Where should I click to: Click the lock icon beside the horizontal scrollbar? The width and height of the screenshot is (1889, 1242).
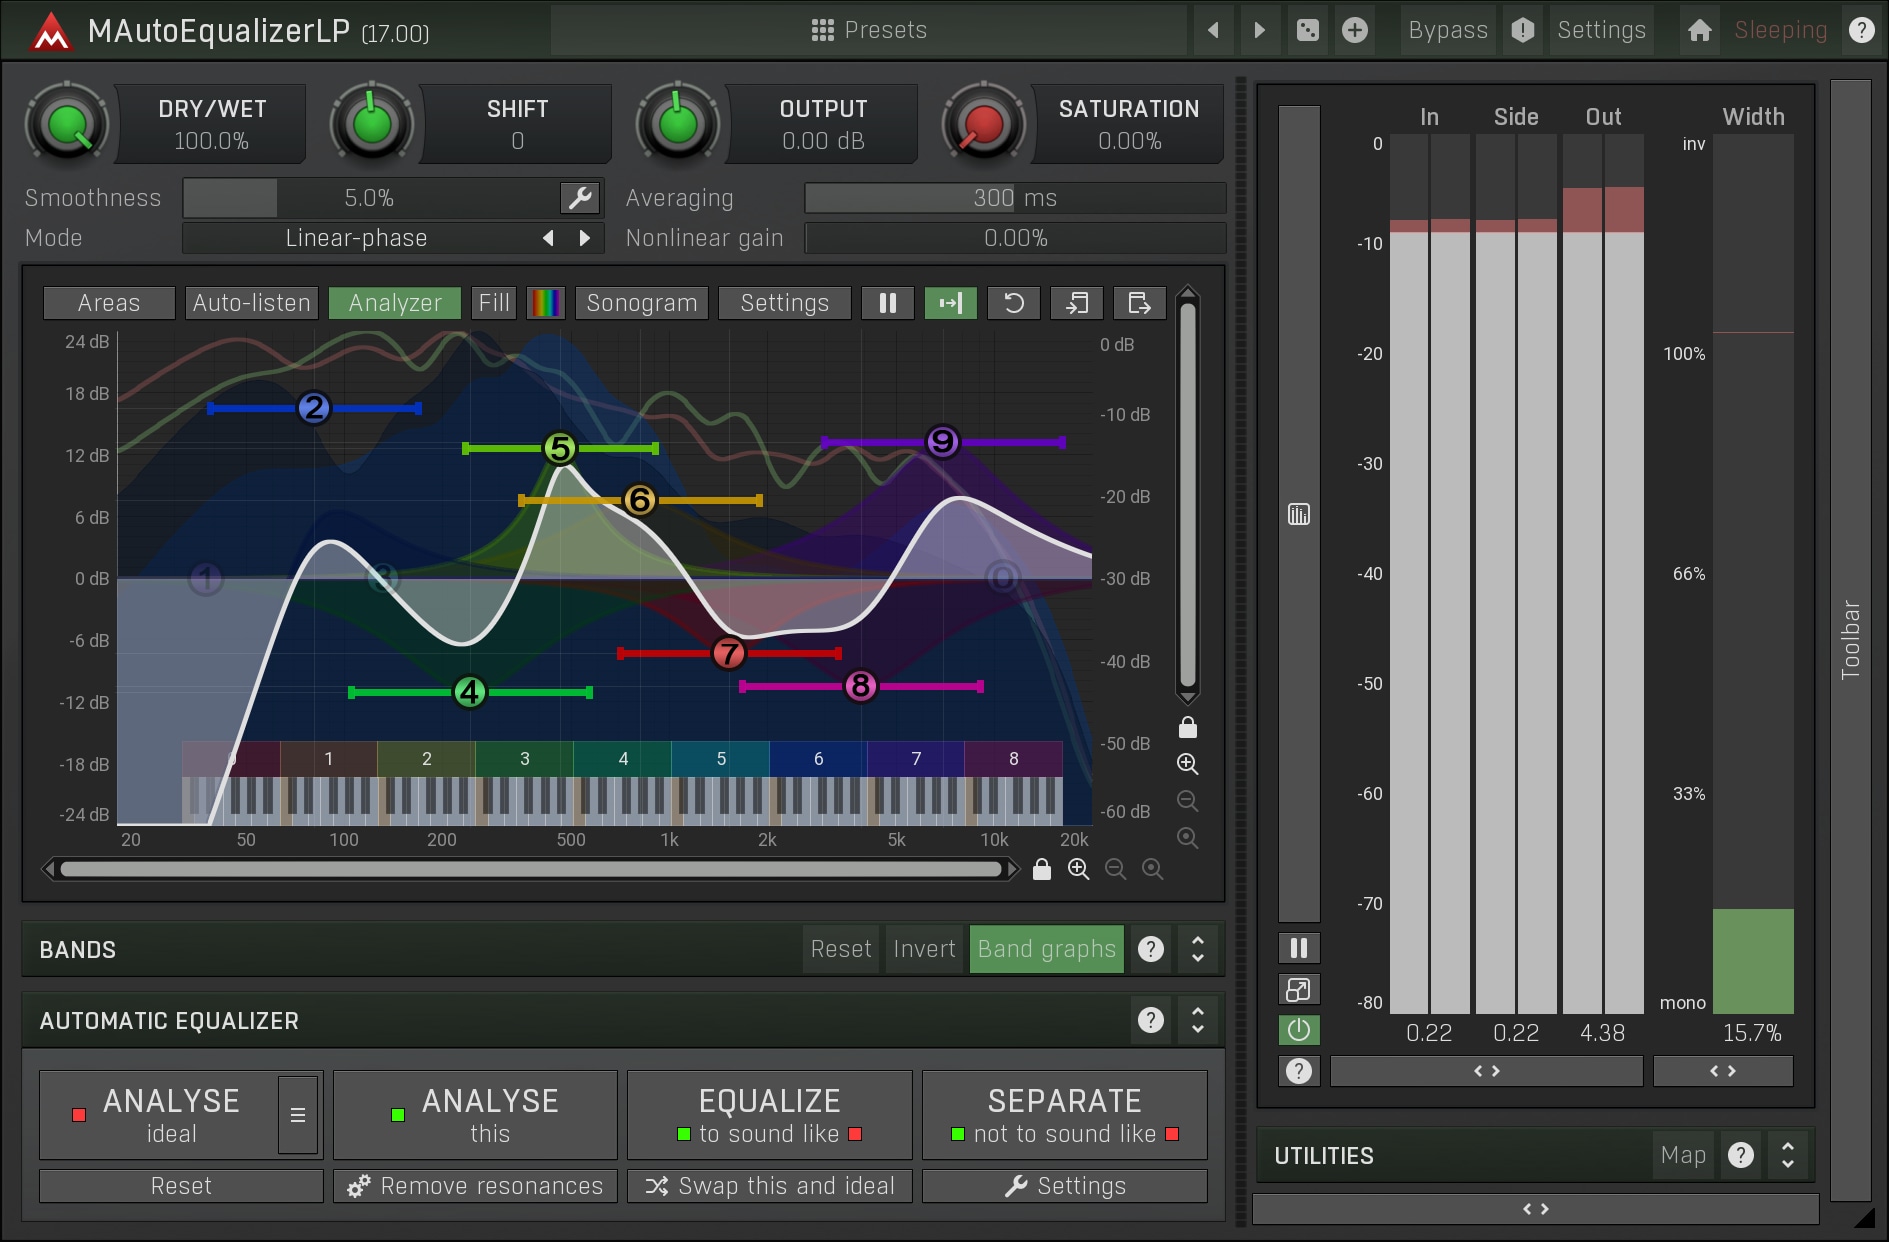pos(1041,869)
